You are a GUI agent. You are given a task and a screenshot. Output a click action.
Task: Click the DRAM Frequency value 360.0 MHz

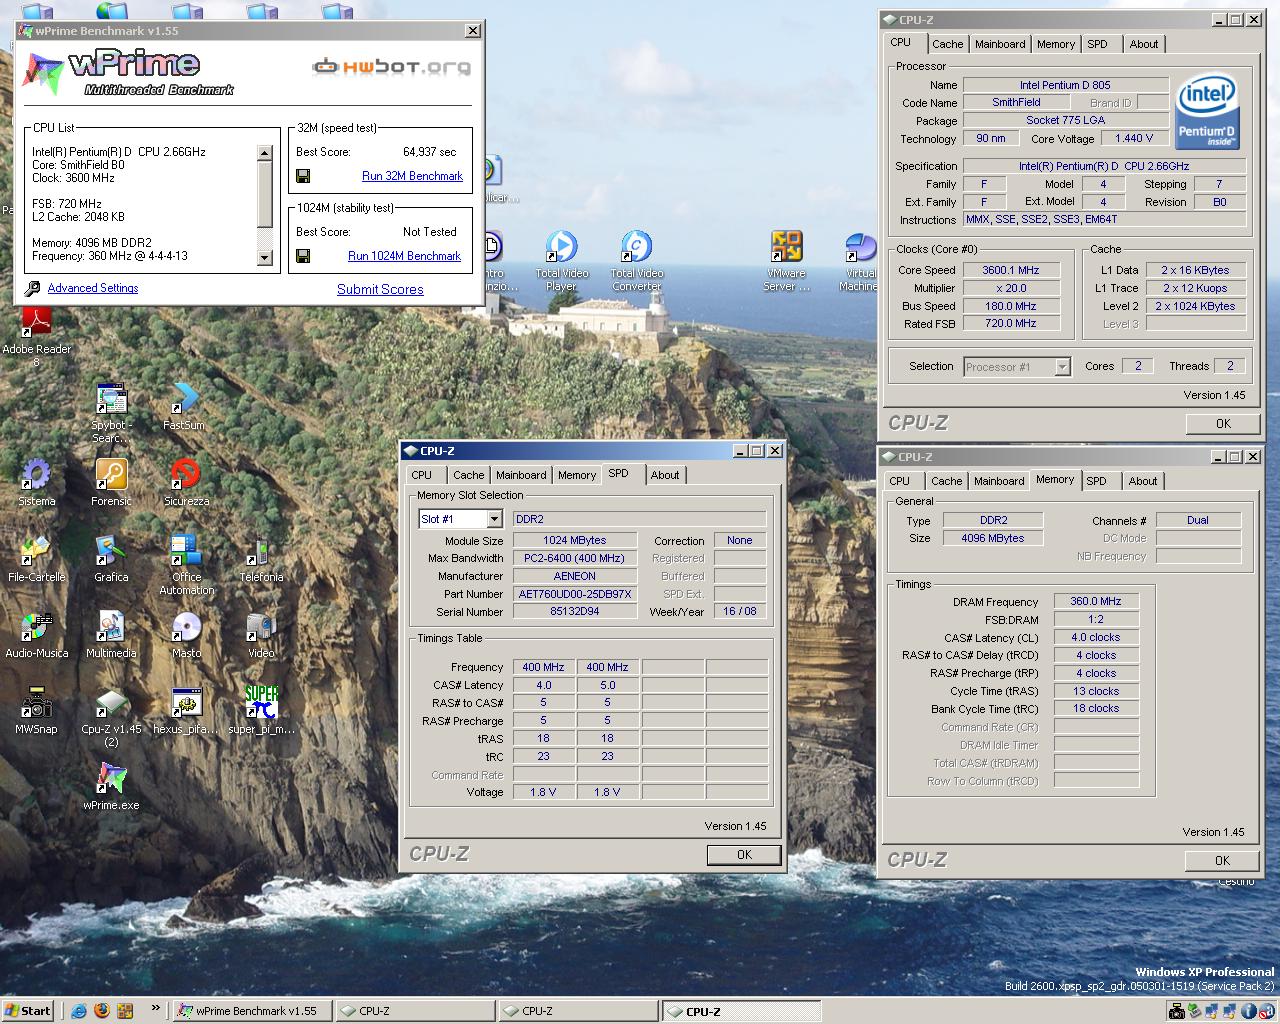pyautogui.click(x=1096, y=602)
